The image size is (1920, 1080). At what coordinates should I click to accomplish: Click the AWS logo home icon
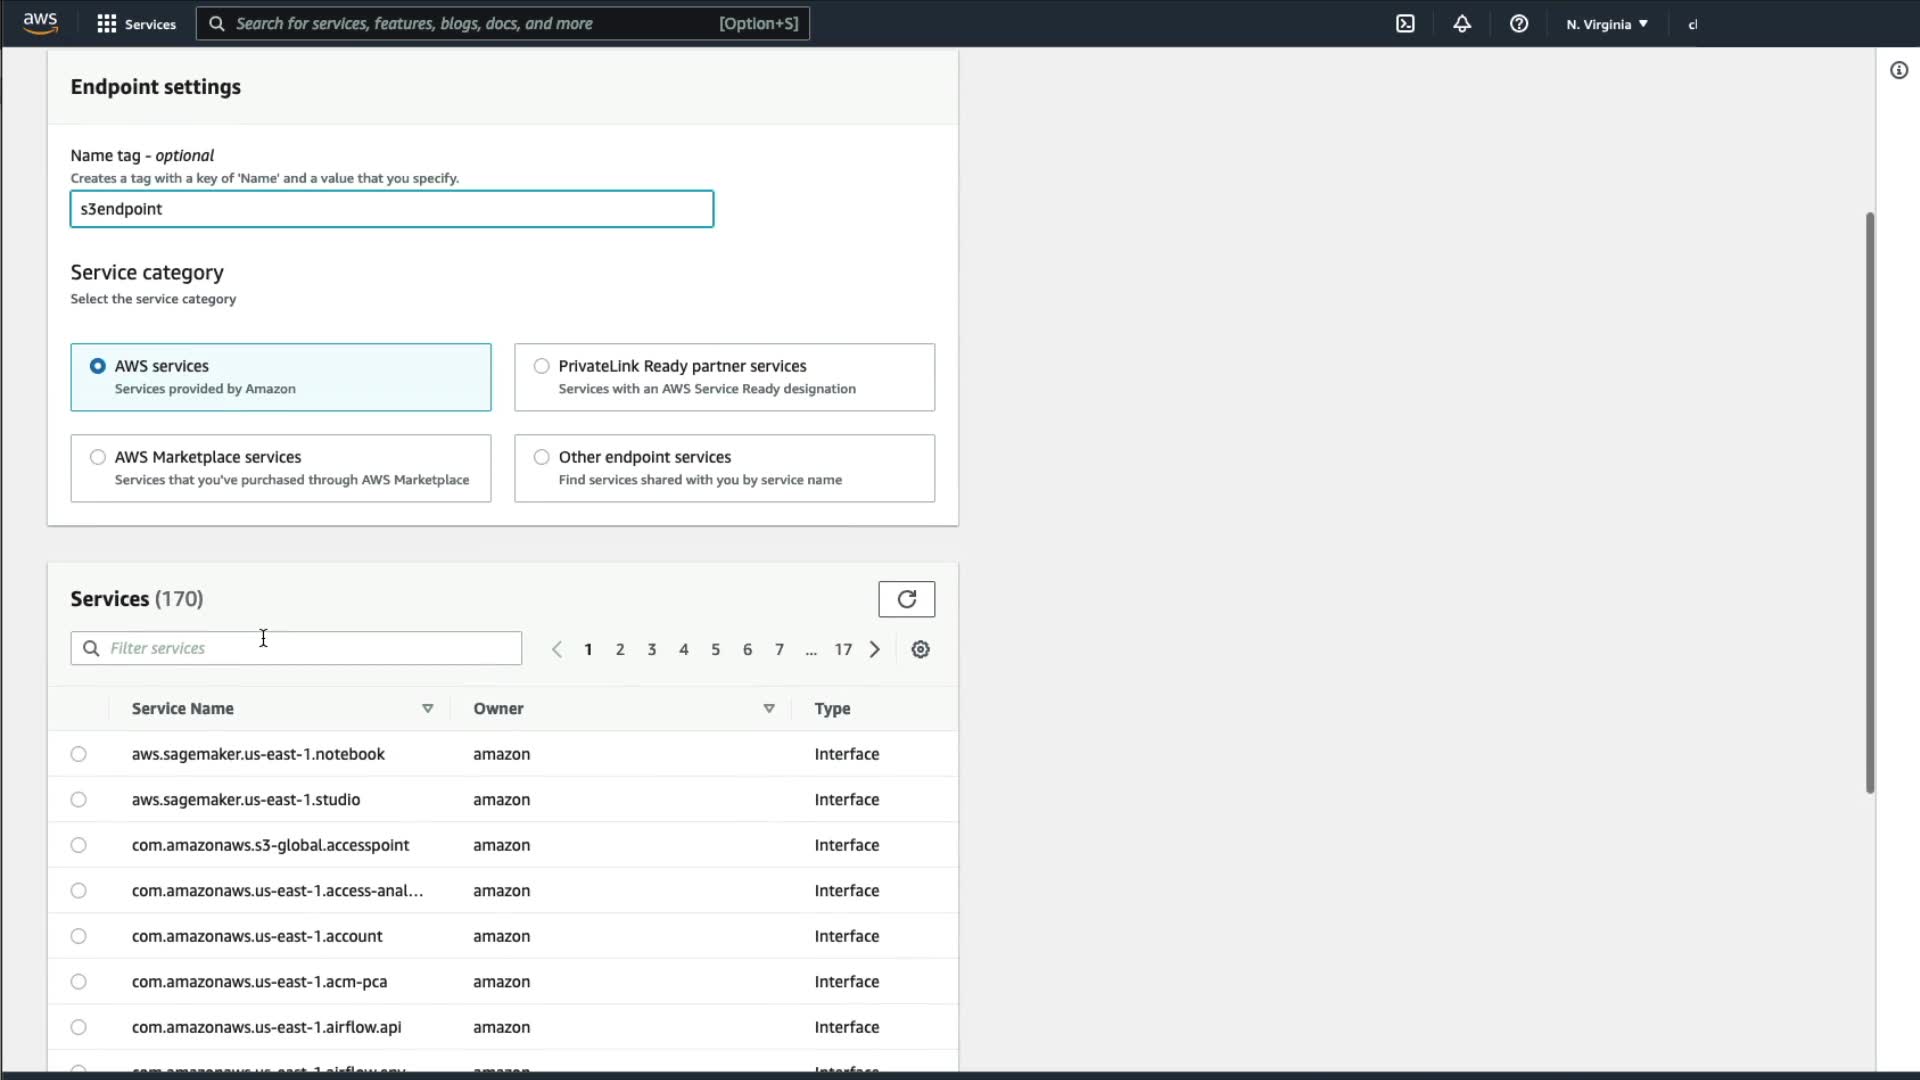(x=40, y=23)
